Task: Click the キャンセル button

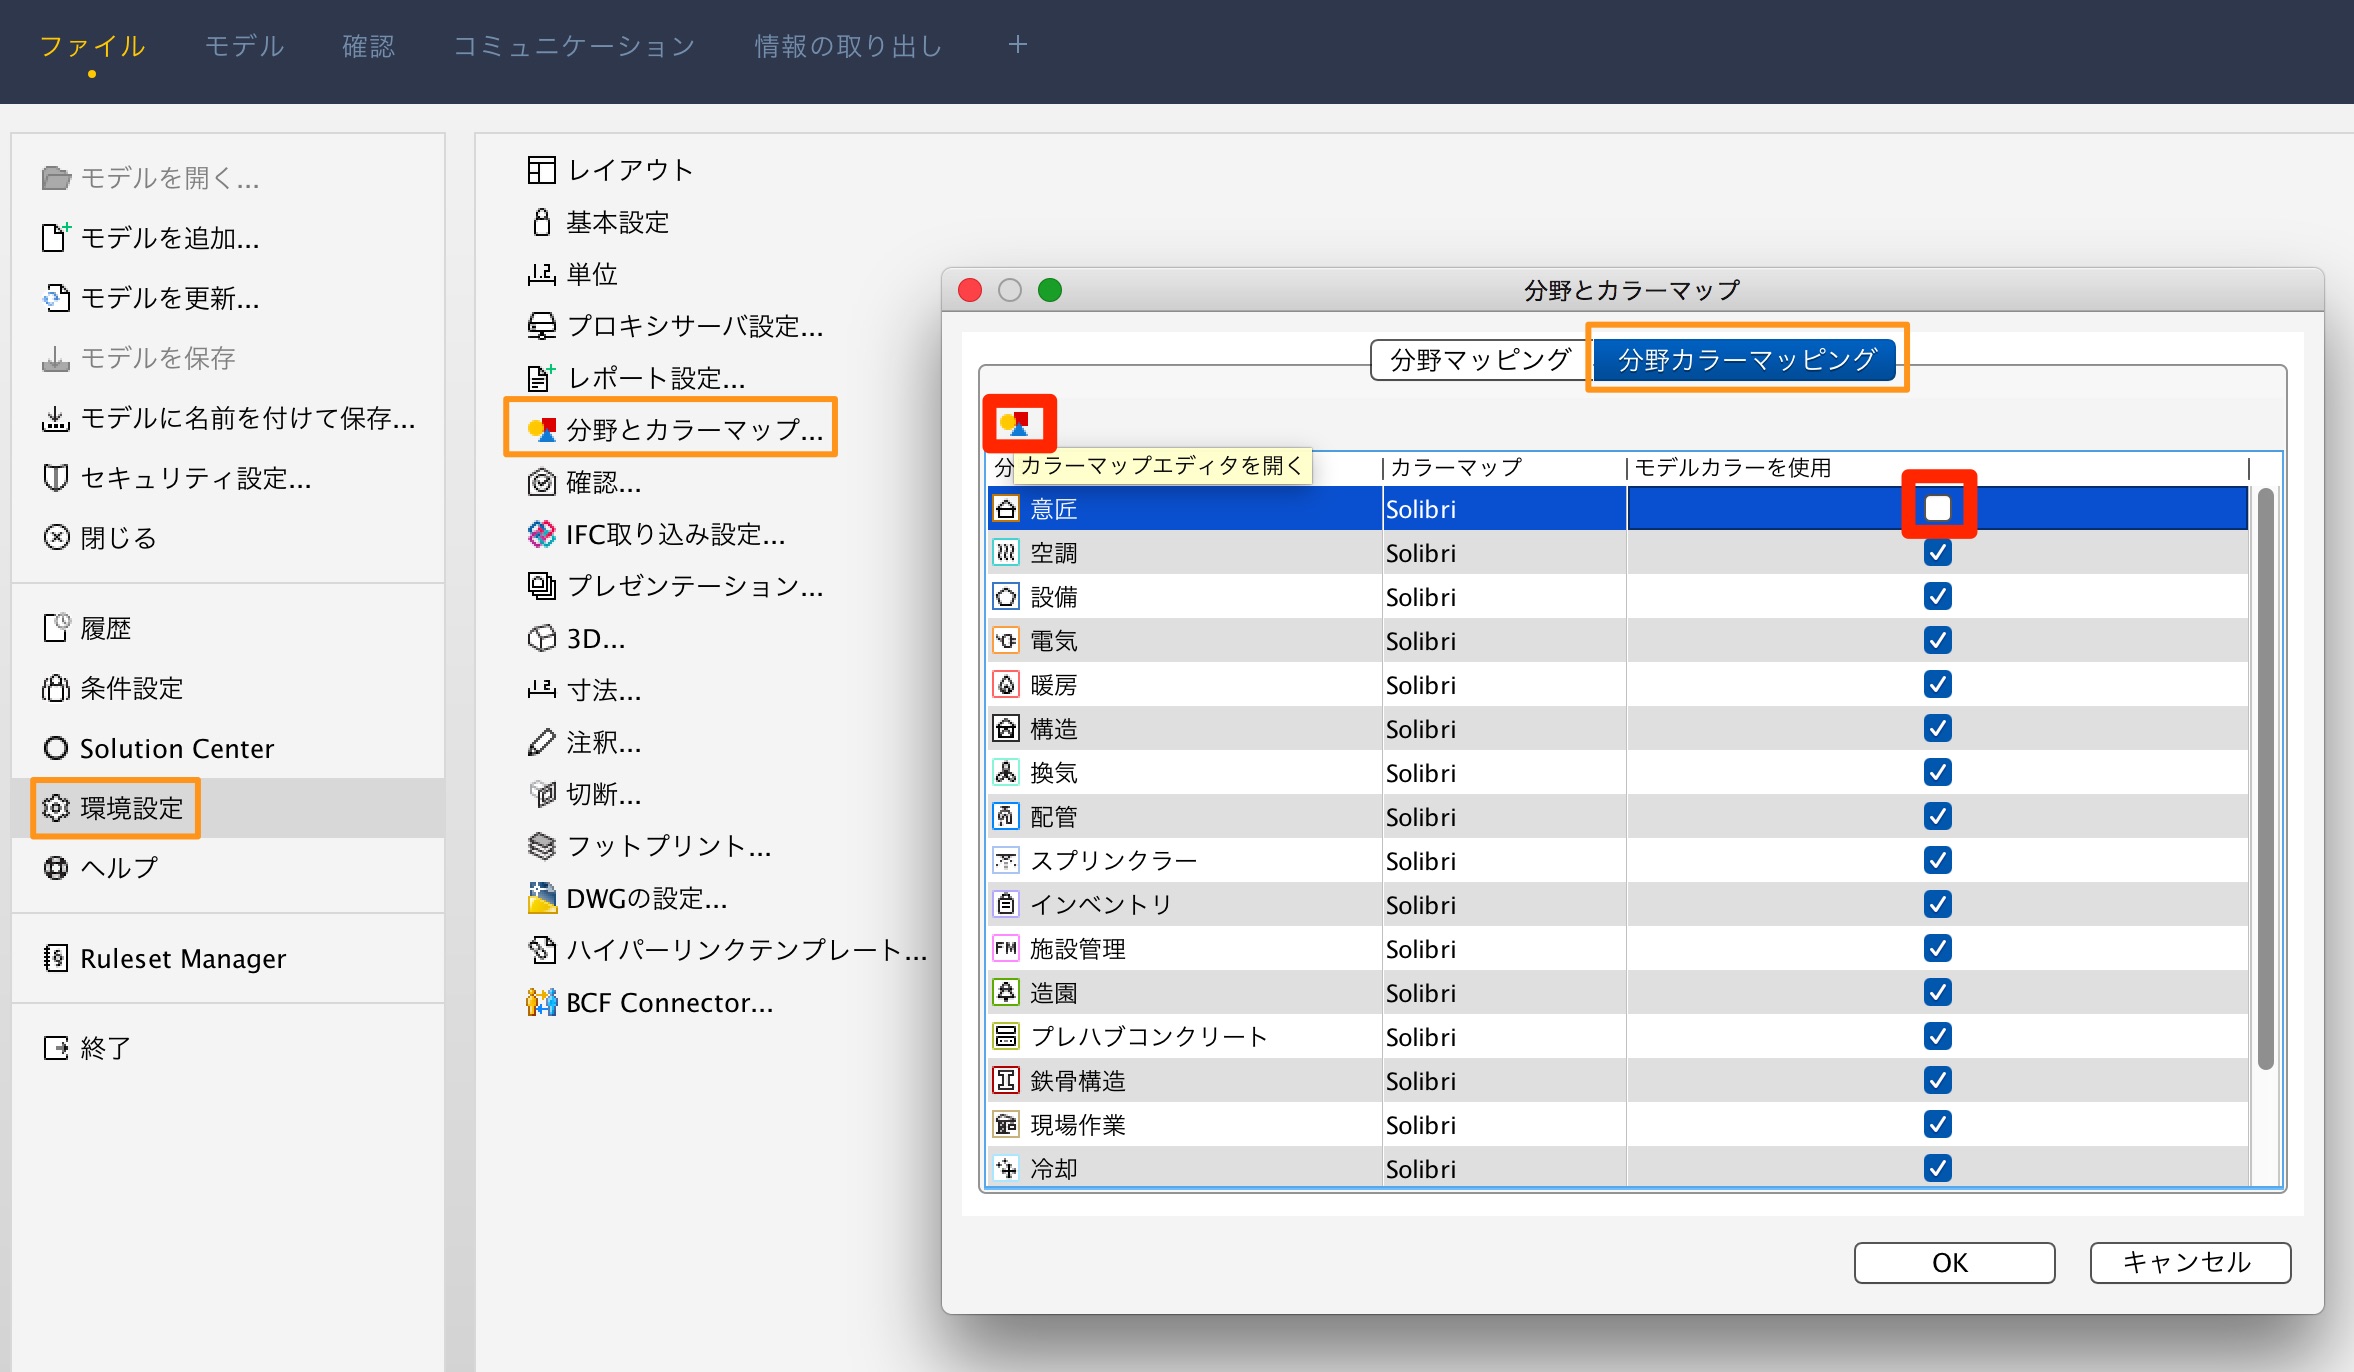Action: click(2189, 1262)
